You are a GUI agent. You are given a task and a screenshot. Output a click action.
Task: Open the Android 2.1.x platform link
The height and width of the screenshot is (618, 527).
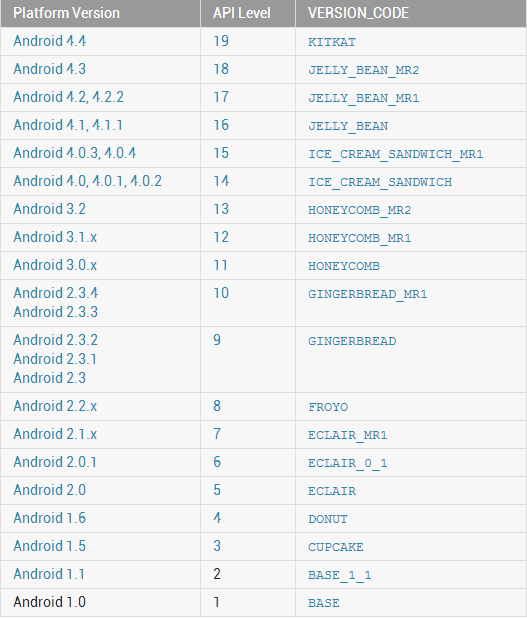(55, 434)
